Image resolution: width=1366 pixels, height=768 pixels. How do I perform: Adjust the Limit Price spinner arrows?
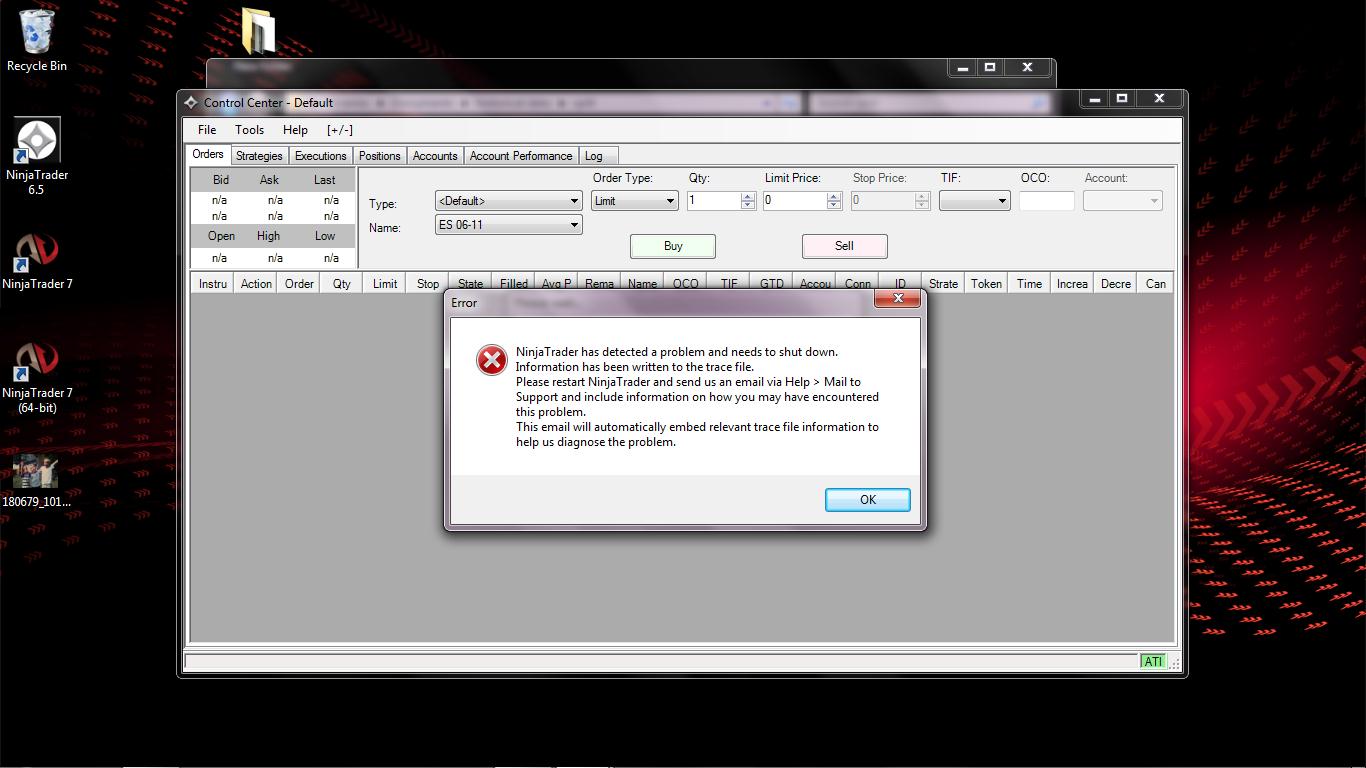[835, 201]
